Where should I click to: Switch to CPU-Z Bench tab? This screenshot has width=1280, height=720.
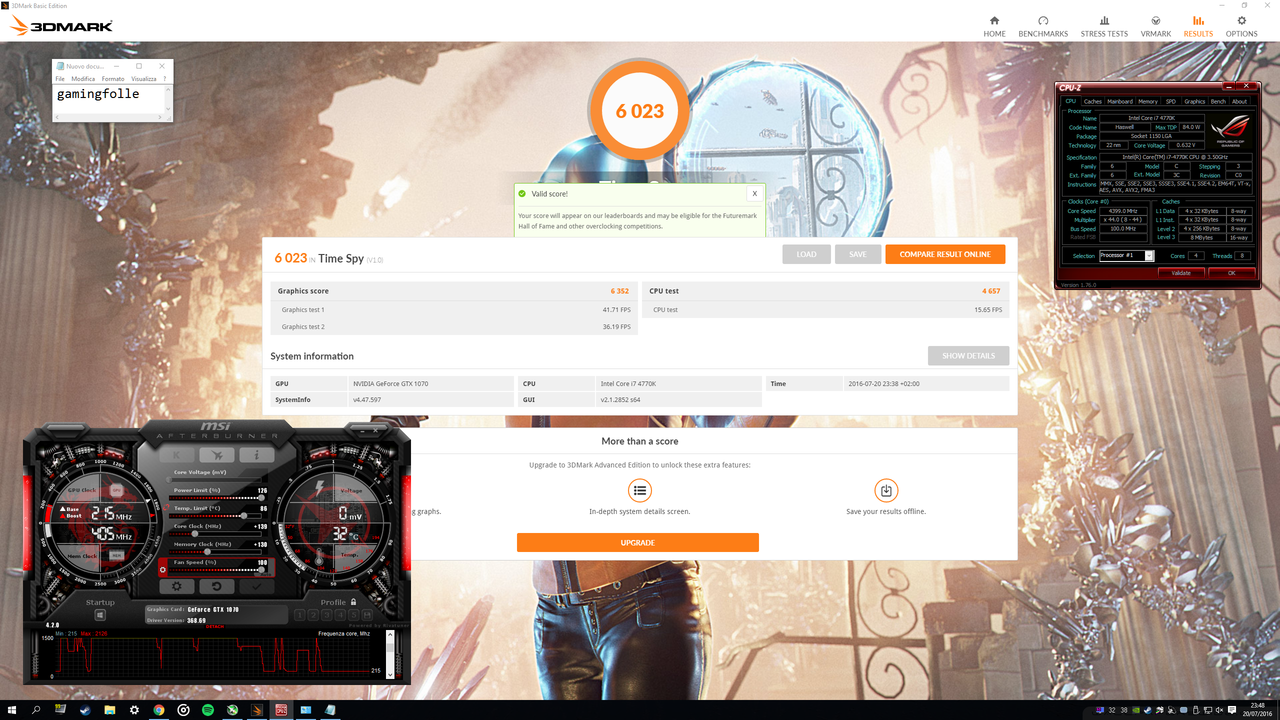click(1218, 101)
